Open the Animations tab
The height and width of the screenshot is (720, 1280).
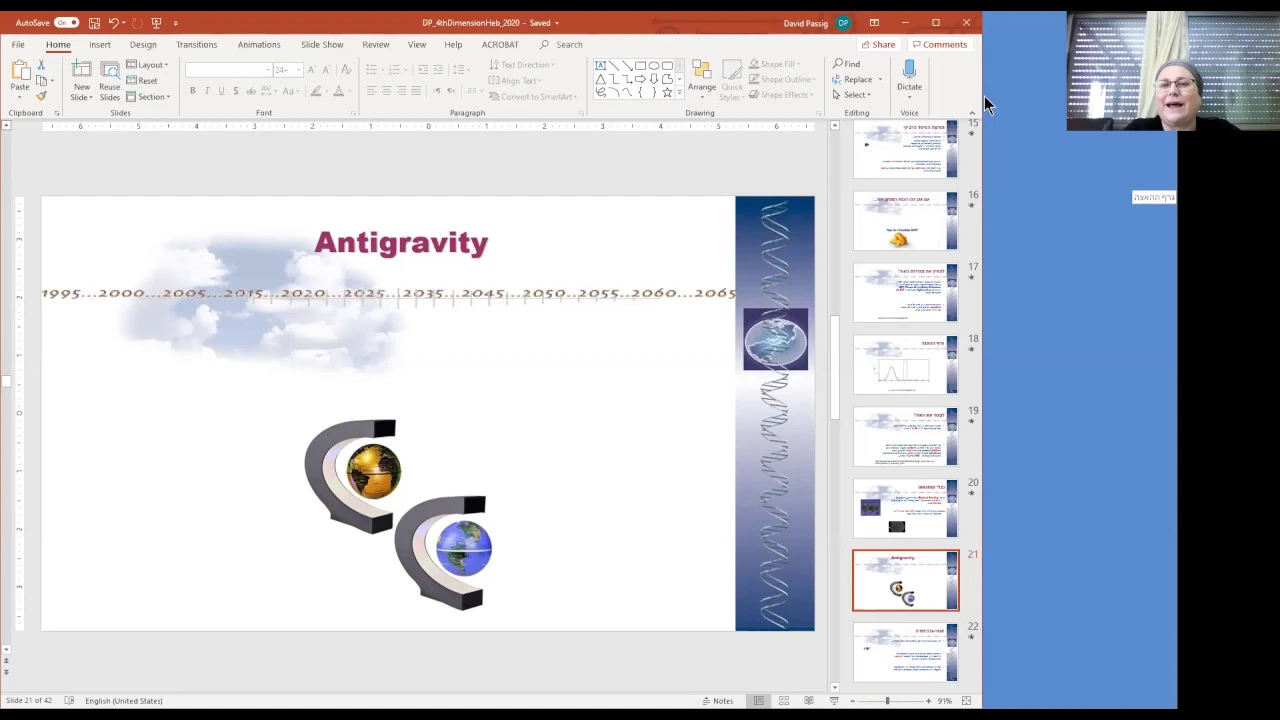coord(259,44)
